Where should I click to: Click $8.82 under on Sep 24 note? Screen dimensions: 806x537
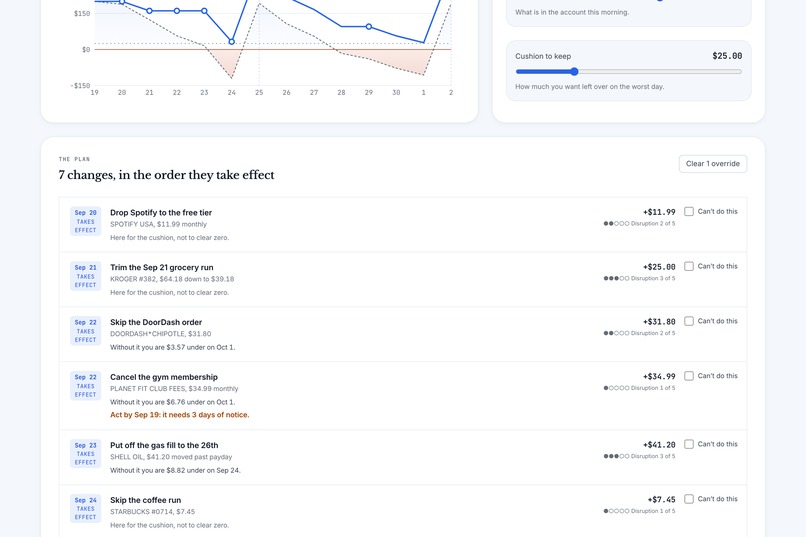click(175, 470)
